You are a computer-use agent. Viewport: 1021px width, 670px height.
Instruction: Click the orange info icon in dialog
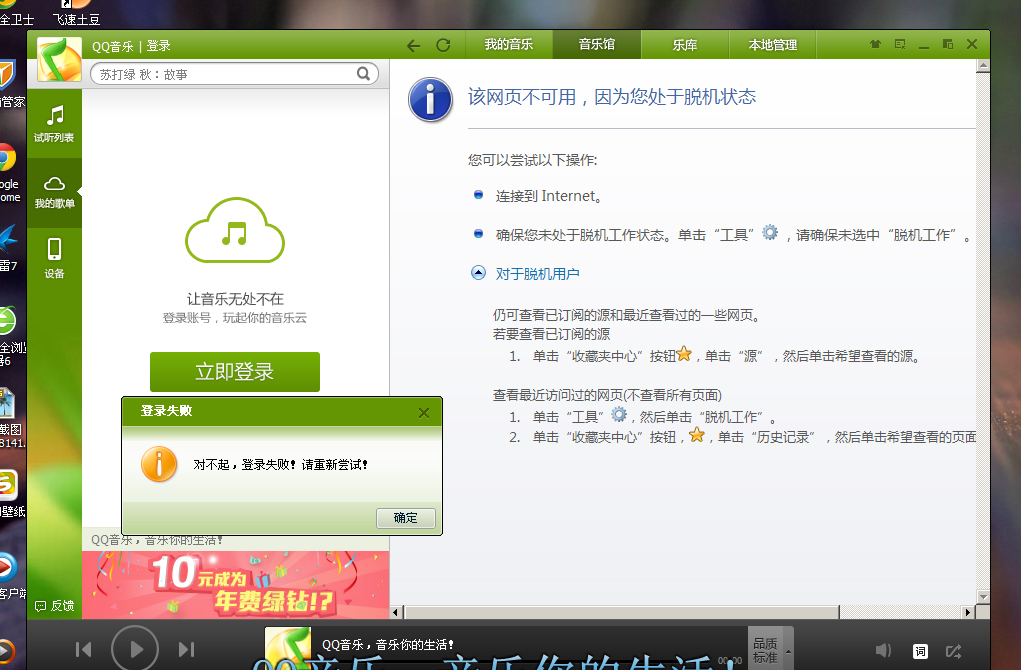point(159,464)
